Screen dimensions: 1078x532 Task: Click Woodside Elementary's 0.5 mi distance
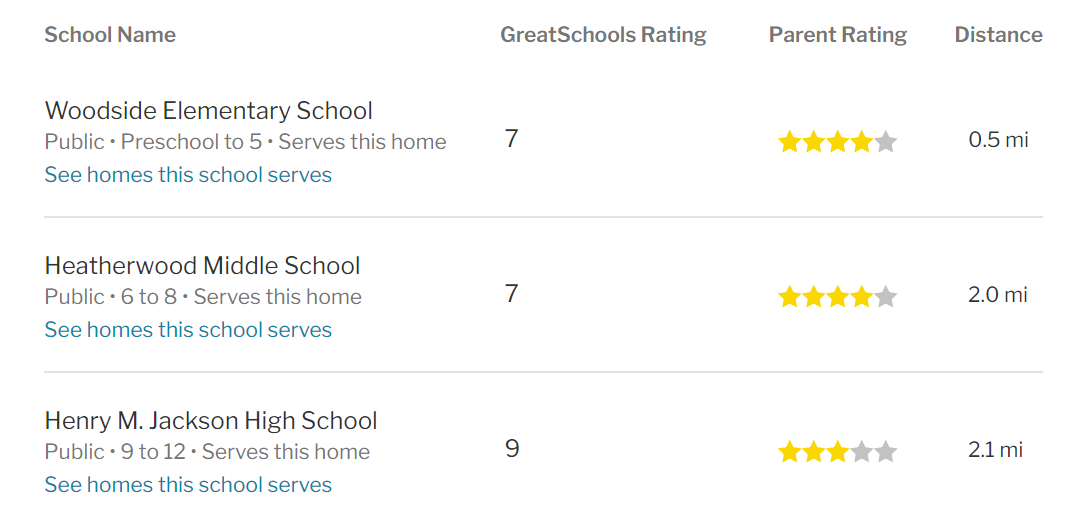(x=999, y=140)
